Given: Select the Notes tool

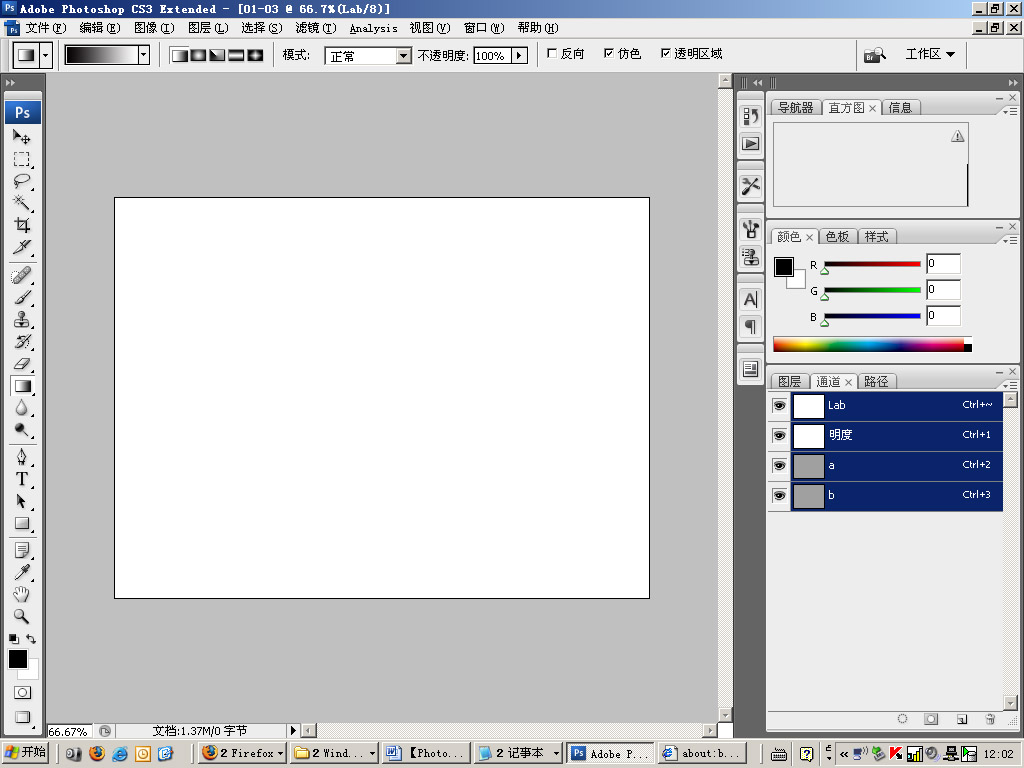Looking at the screenshot, I should (x=22, y=550).
